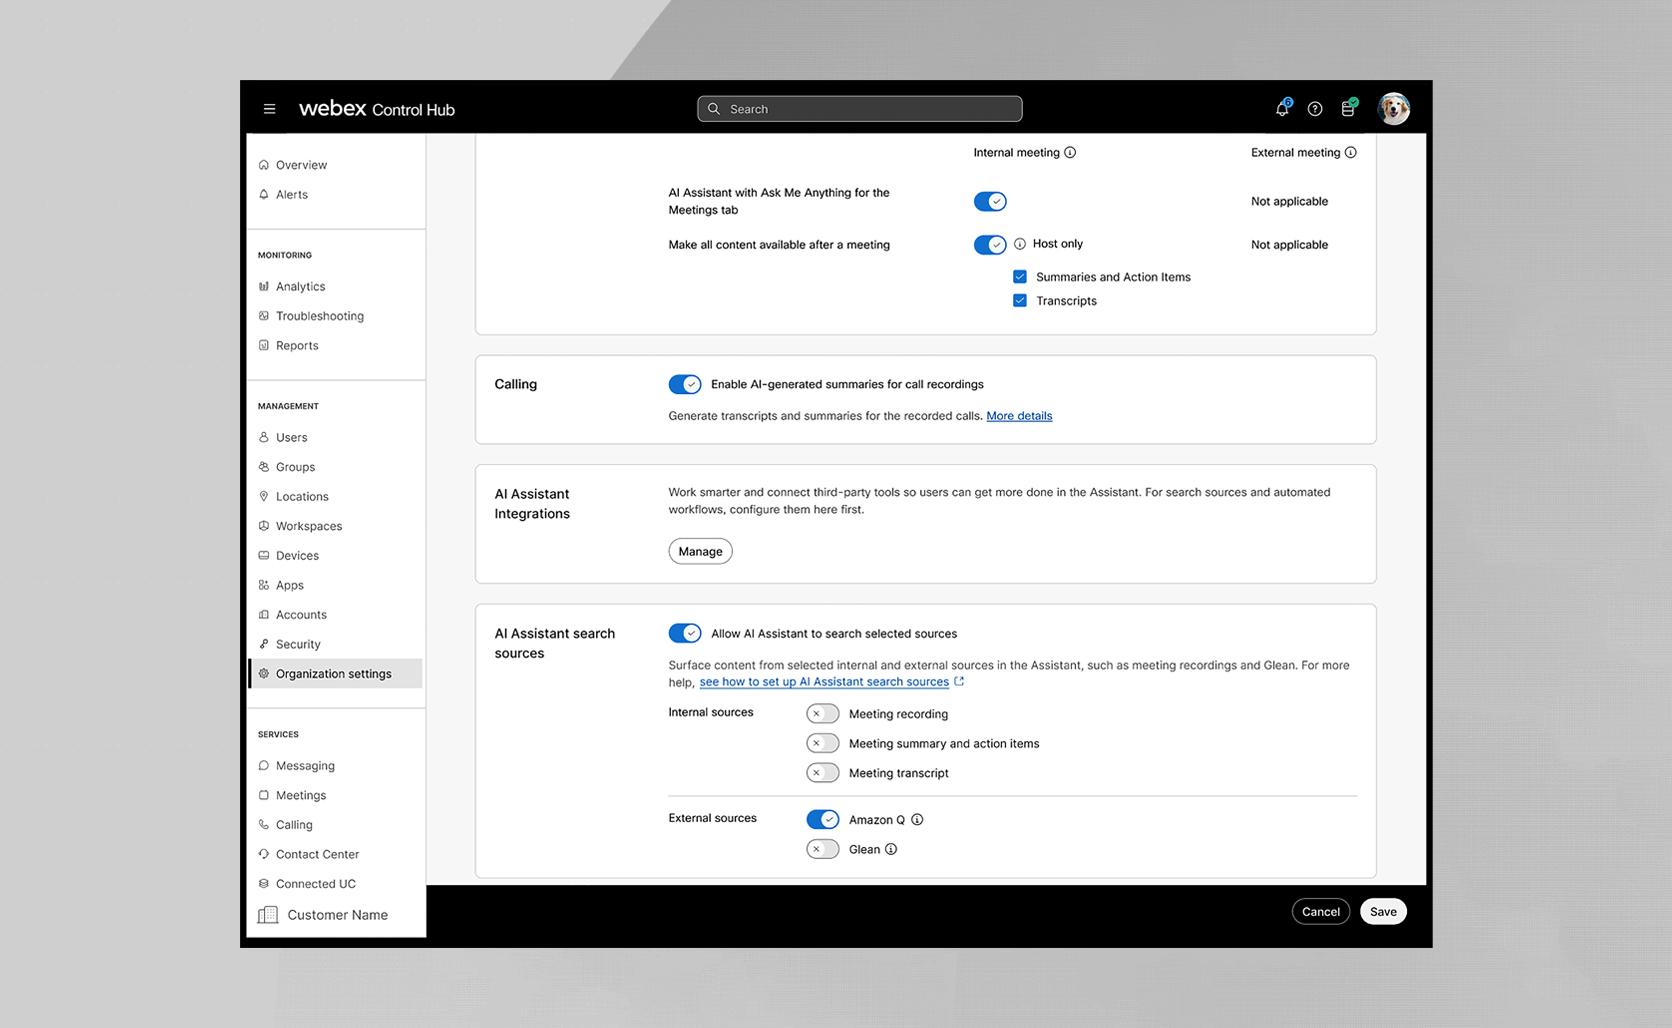The width and height of the screenshot is (1672, 1028).
Task: Open the More details link
Action: 1019,416
